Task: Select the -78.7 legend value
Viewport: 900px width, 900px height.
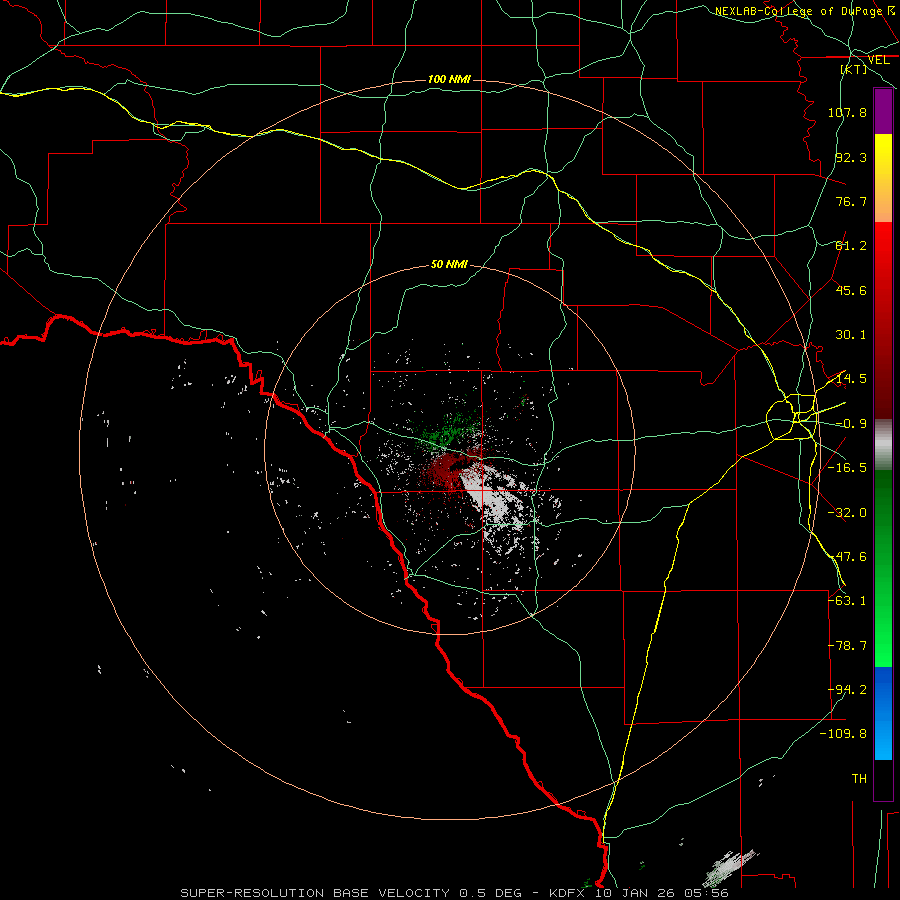Action: [x=847, y=646]
